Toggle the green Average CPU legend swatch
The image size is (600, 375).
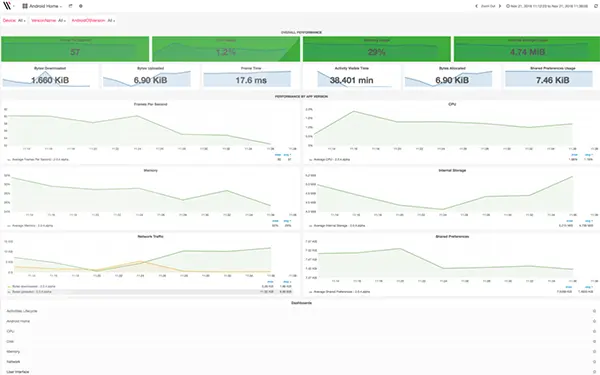pyautogui.click(x=311, y=159)
